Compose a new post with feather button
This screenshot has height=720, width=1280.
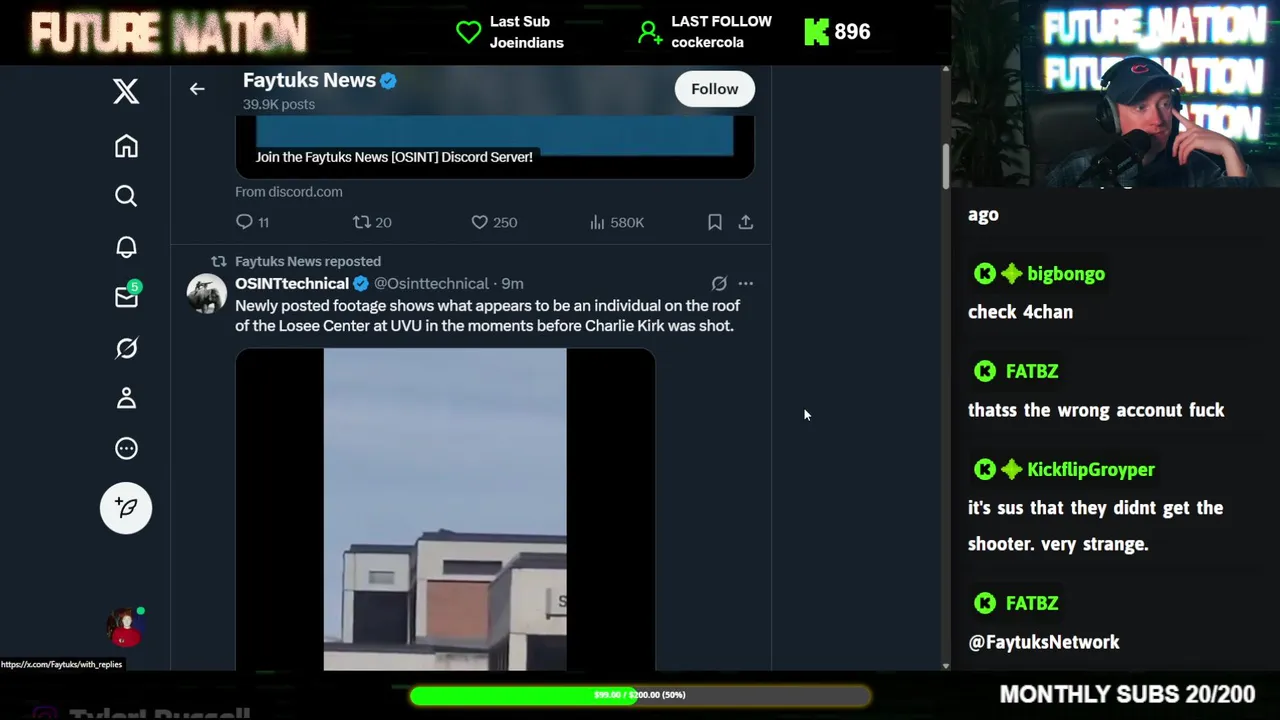[x=126, y=508]
